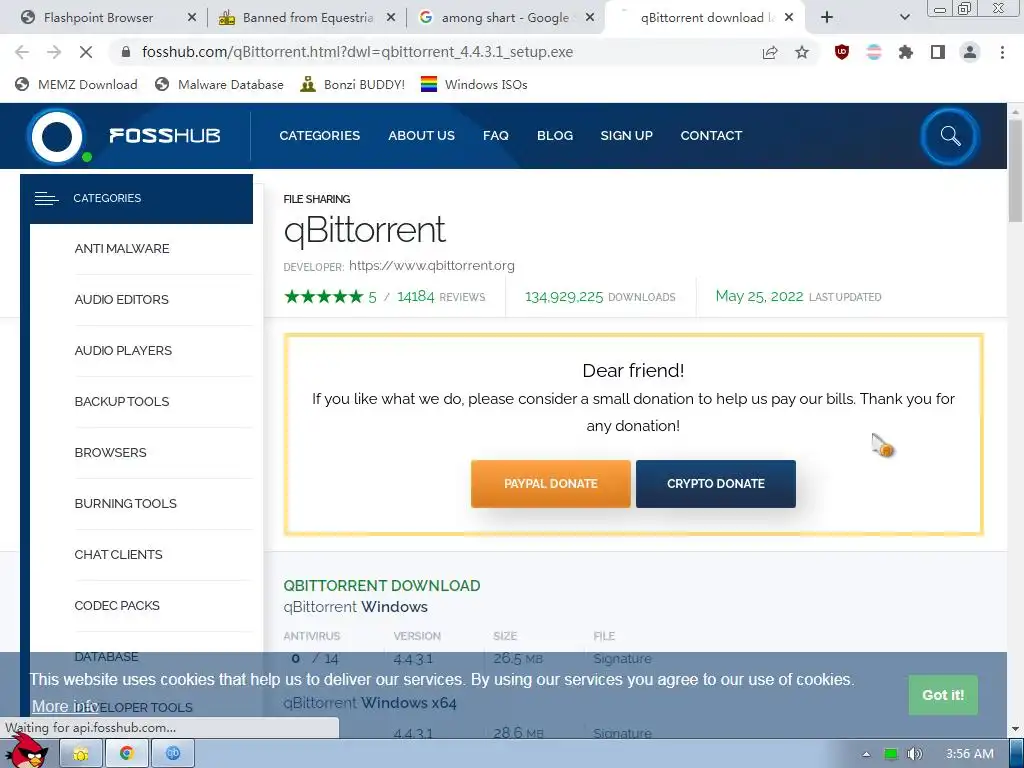Click SIGN UP in the navigation bar

click(x=626, y=136)
